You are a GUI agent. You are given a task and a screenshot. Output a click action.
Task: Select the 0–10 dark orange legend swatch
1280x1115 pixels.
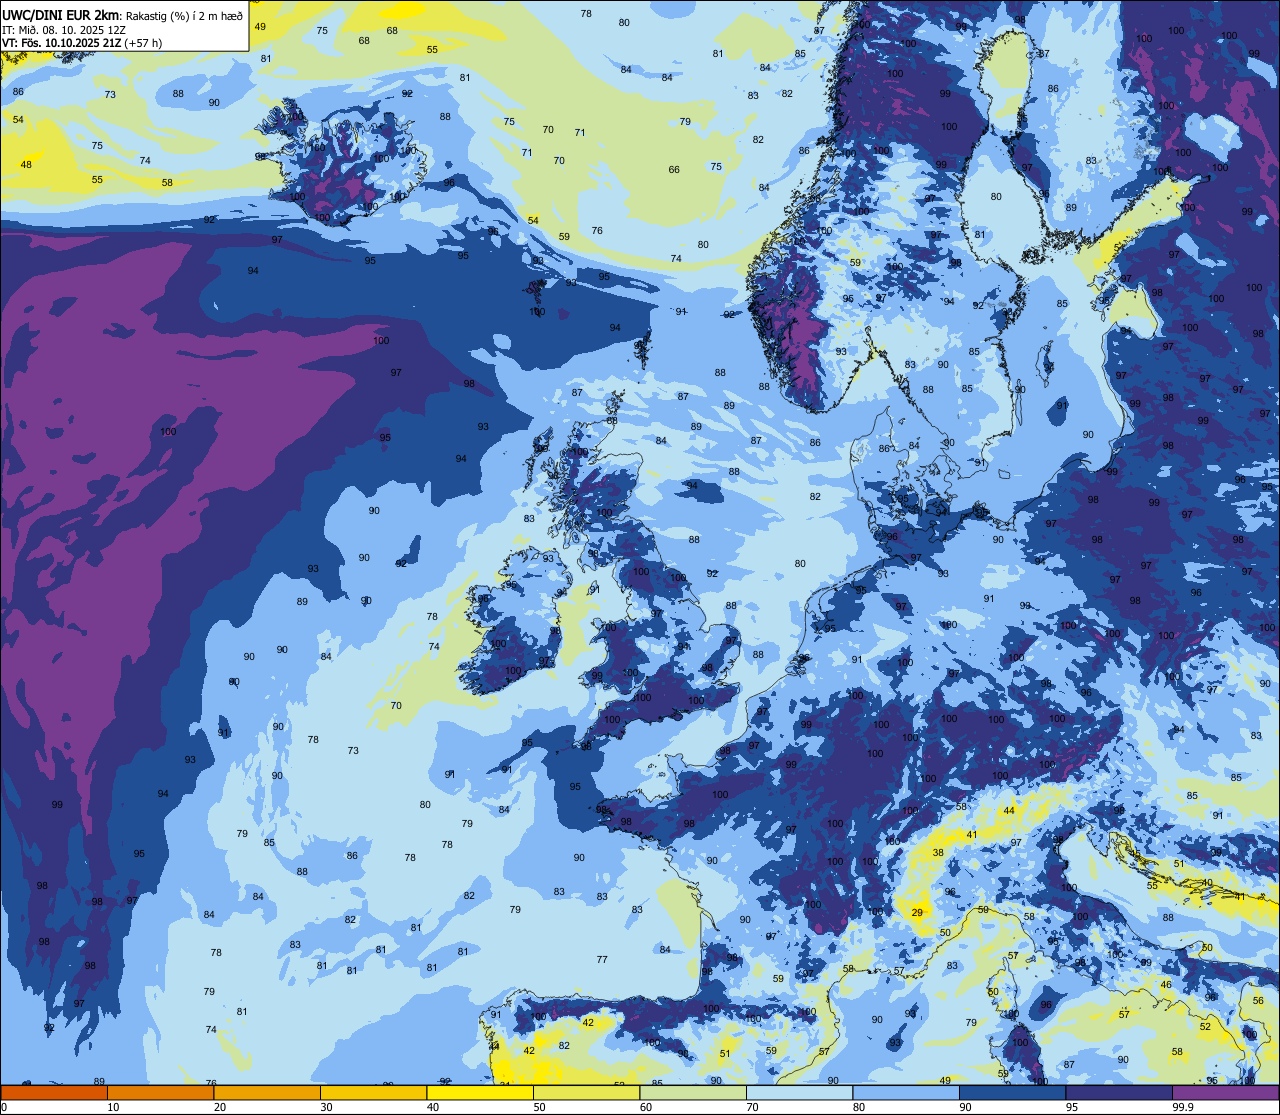(x=54, y=1092)
